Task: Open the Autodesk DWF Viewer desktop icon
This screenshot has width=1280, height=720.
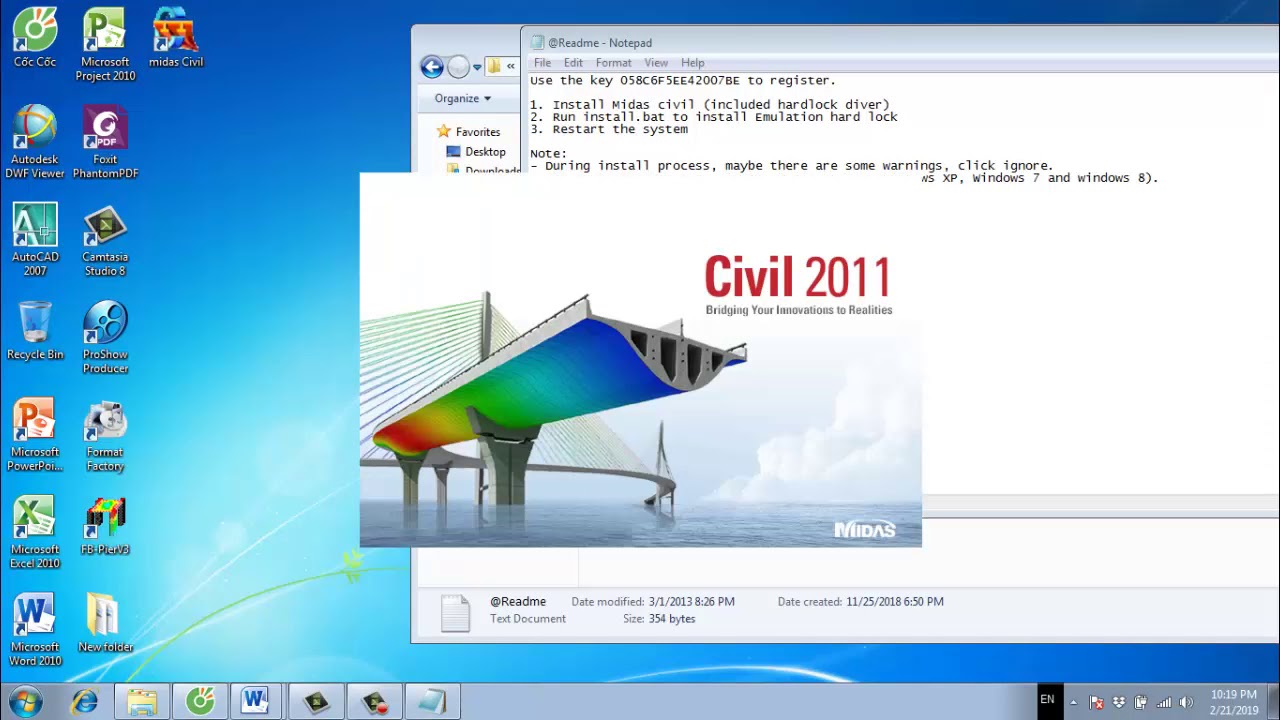Action: 35,142
